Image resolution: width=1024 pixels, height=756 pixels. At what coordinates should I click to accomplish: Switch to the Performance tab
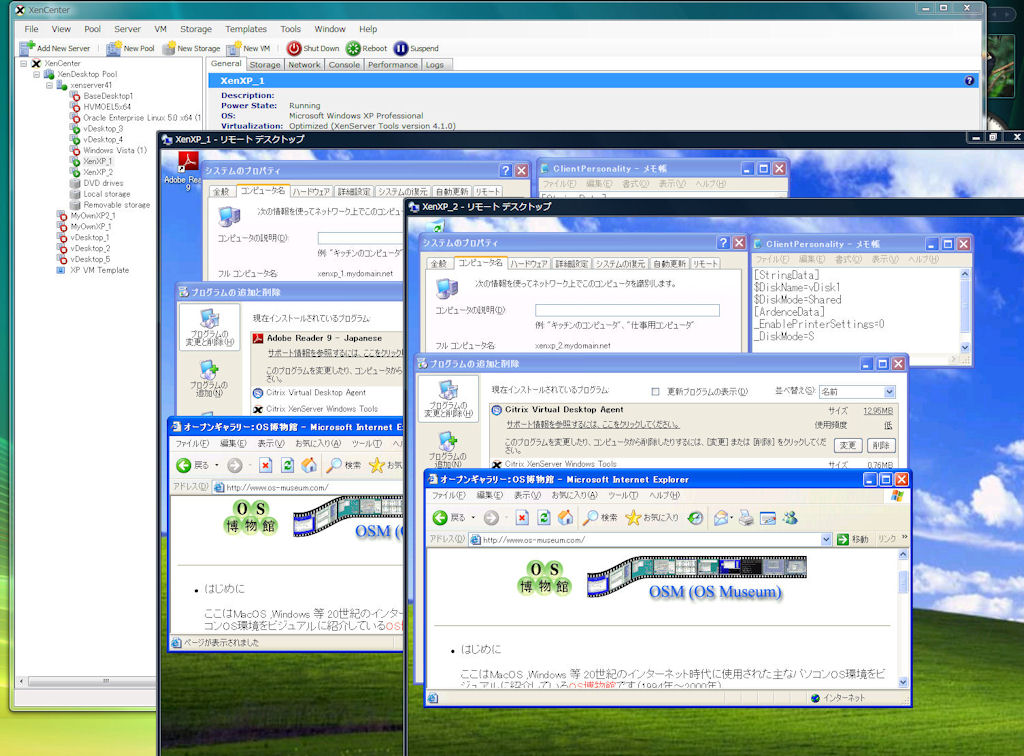pyautogui.click(x=392, y=65)
